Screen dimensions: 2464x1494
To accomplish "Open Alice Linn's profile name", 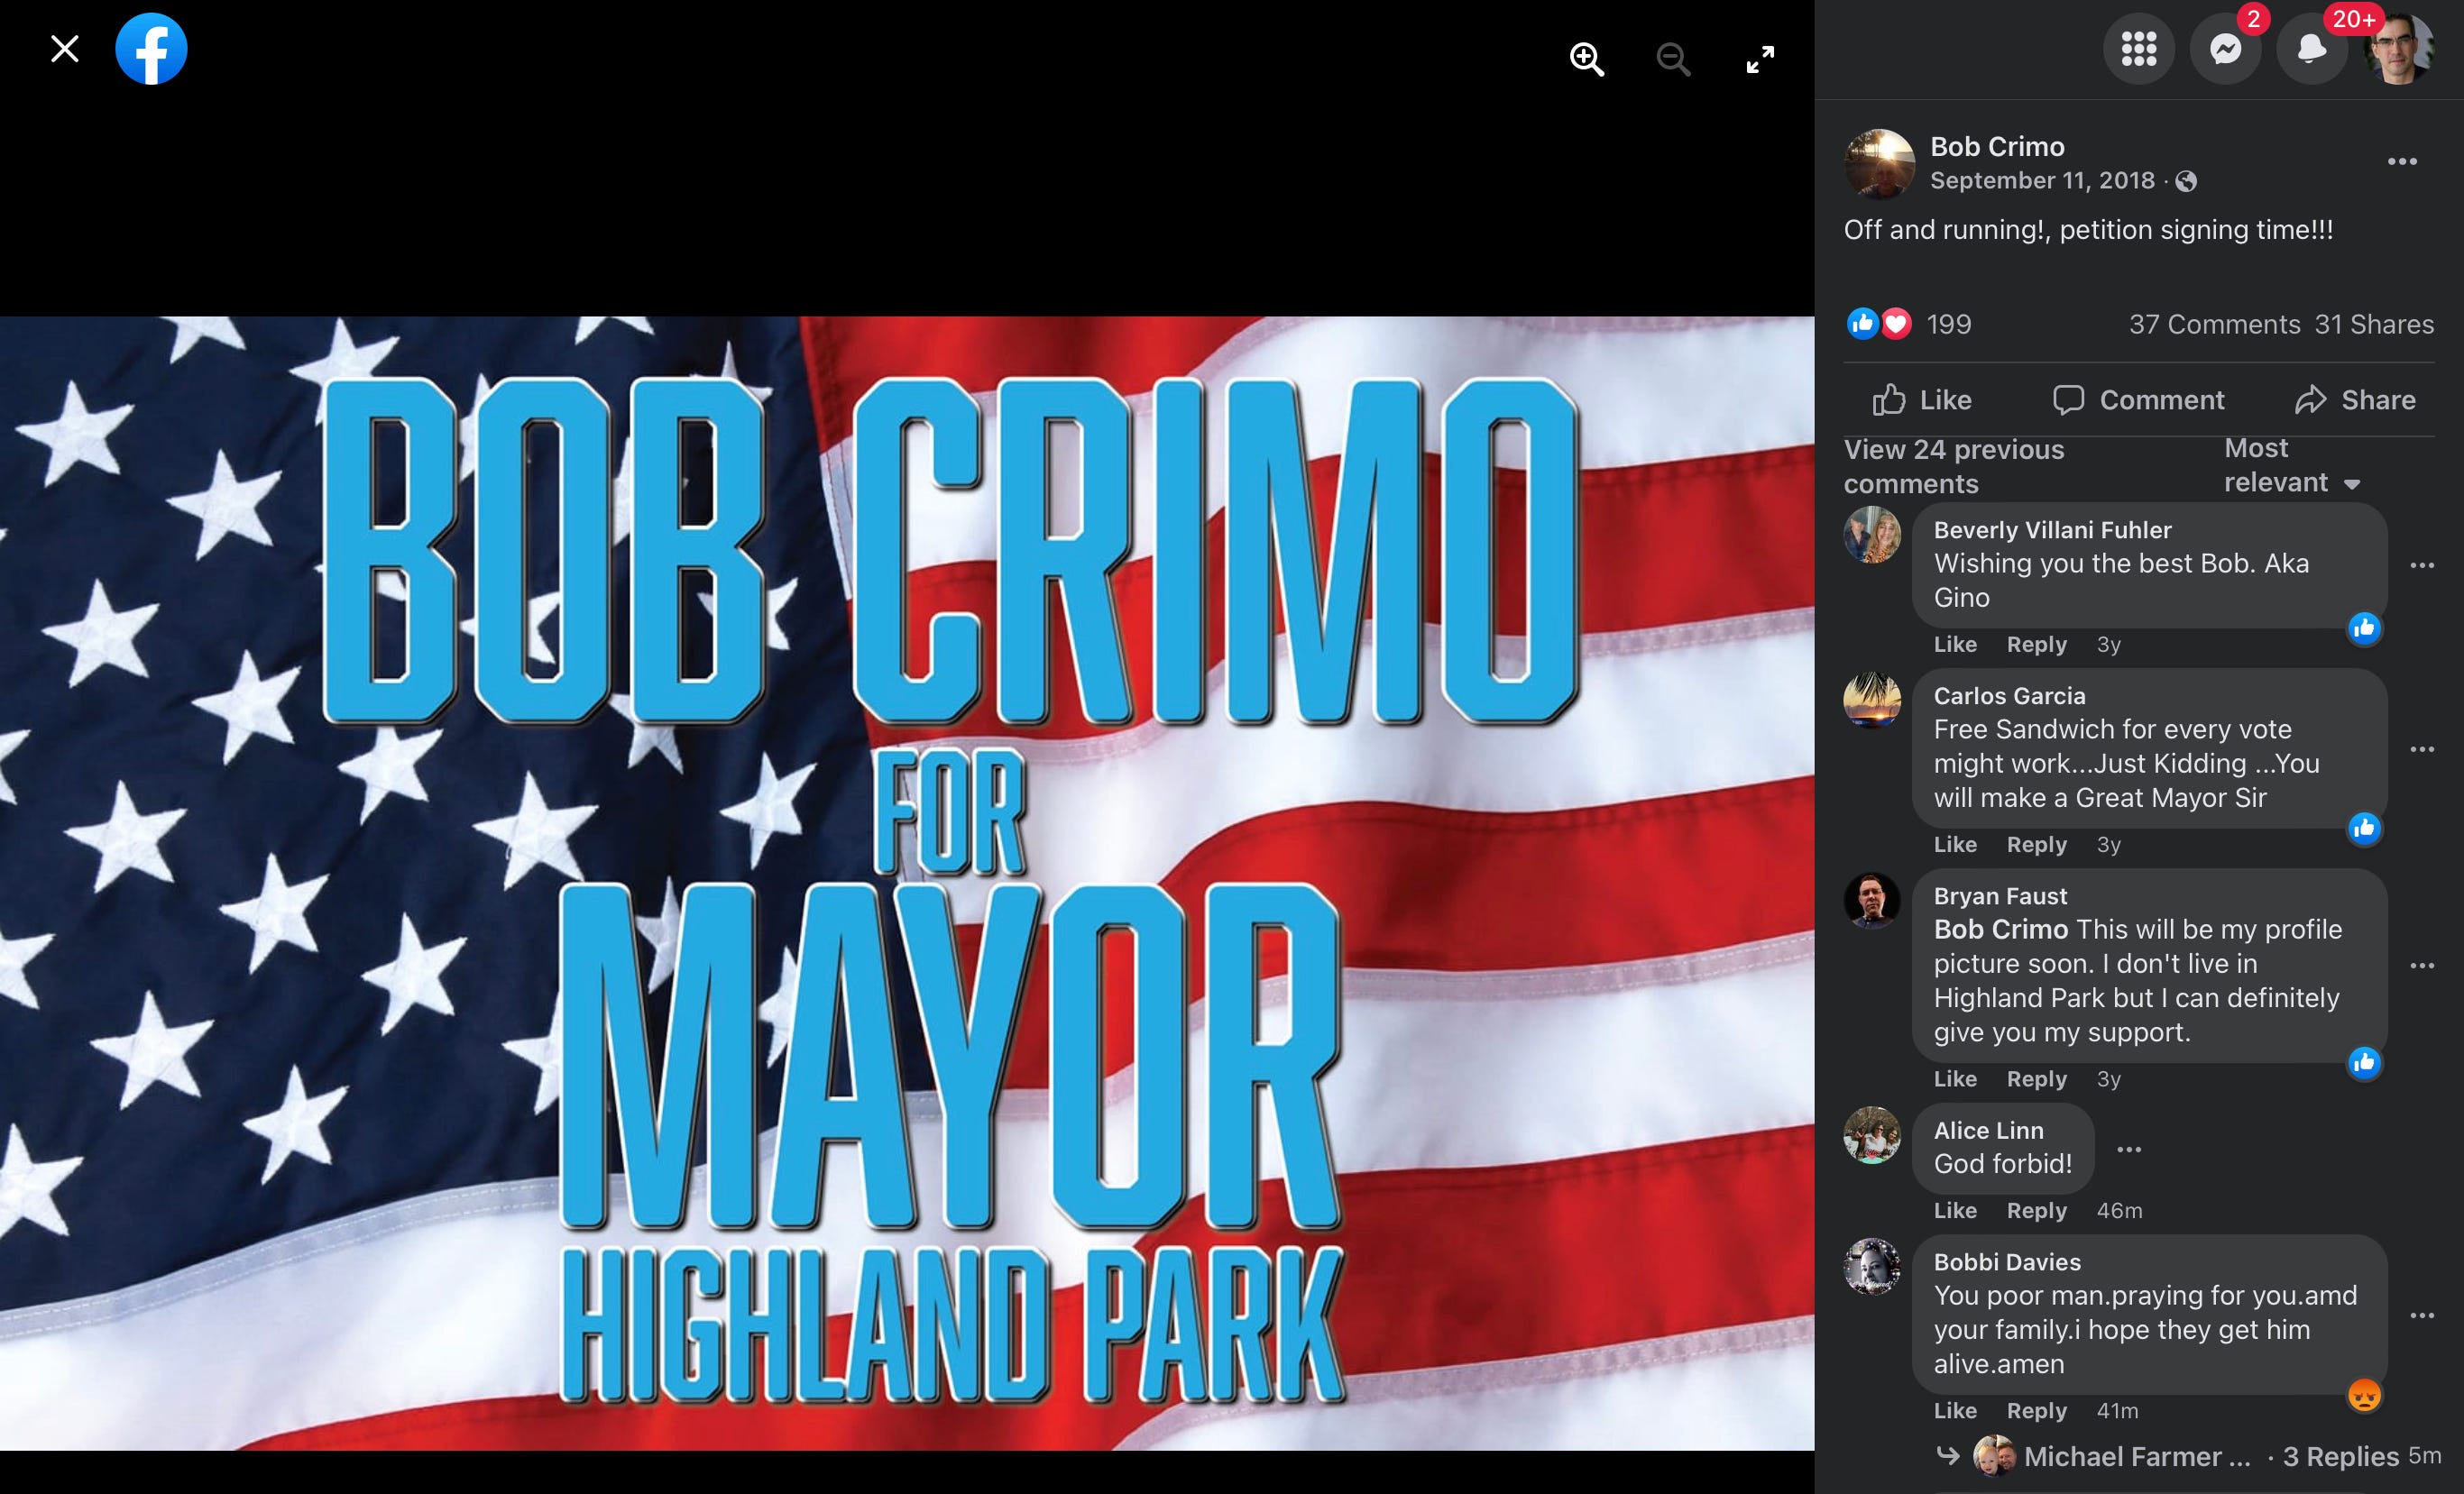I will click(1988, 1130).
